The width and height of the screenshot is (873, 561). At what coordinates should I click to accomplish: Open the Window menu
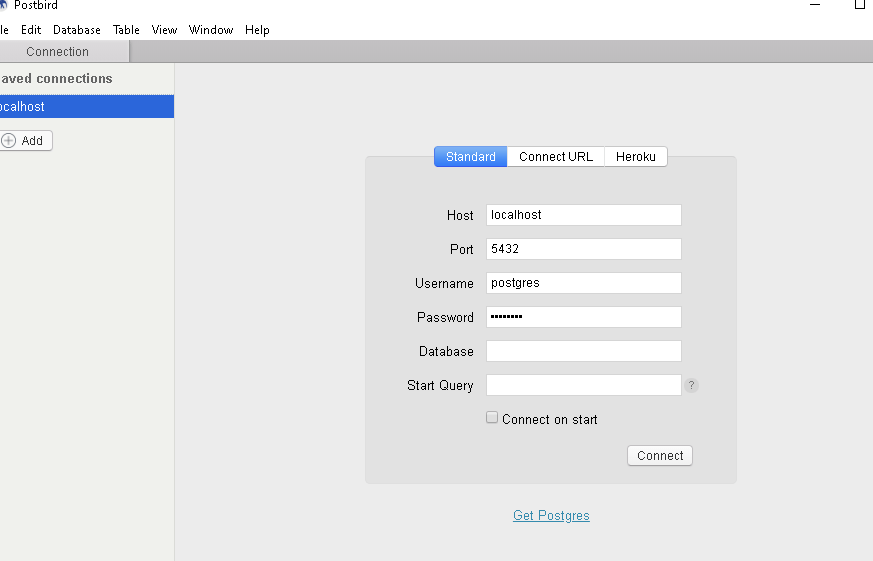pyautogui.click(x=211, y=30)
